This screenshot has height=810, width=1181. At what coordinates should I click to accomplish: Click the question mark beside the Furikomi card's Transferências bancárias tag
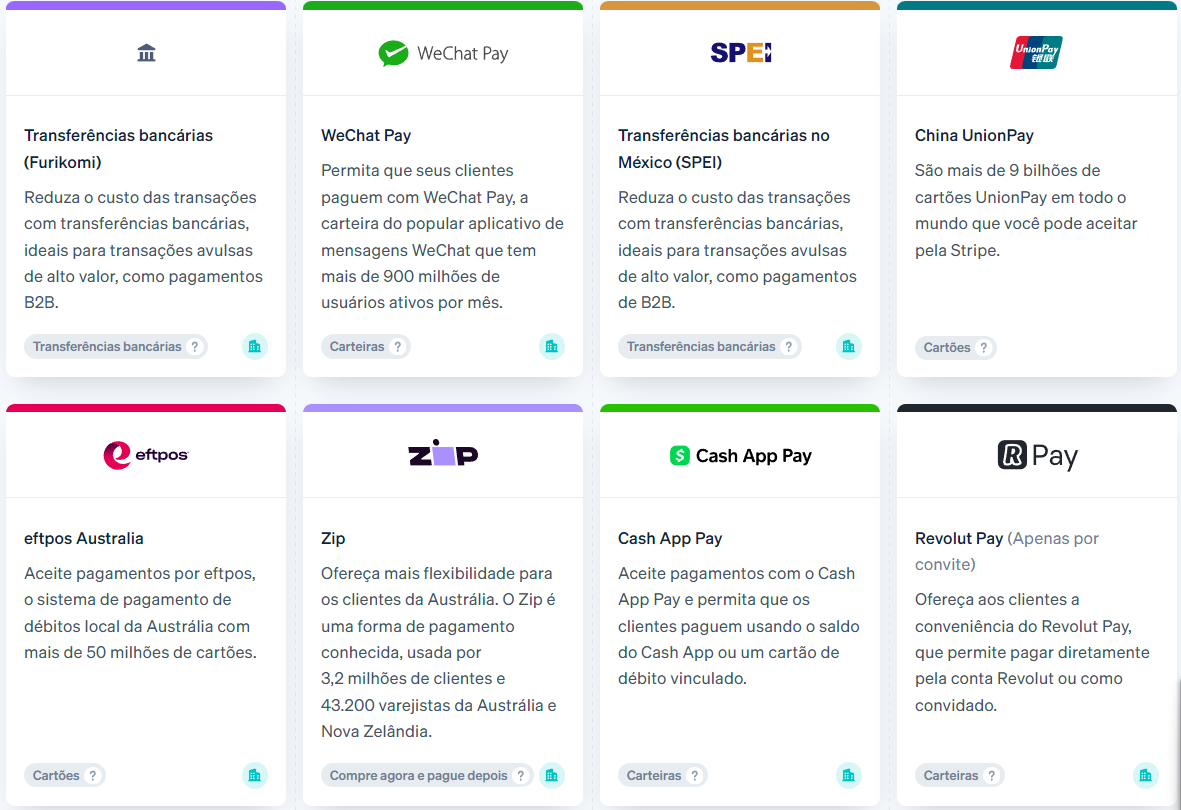pos(194,347)
